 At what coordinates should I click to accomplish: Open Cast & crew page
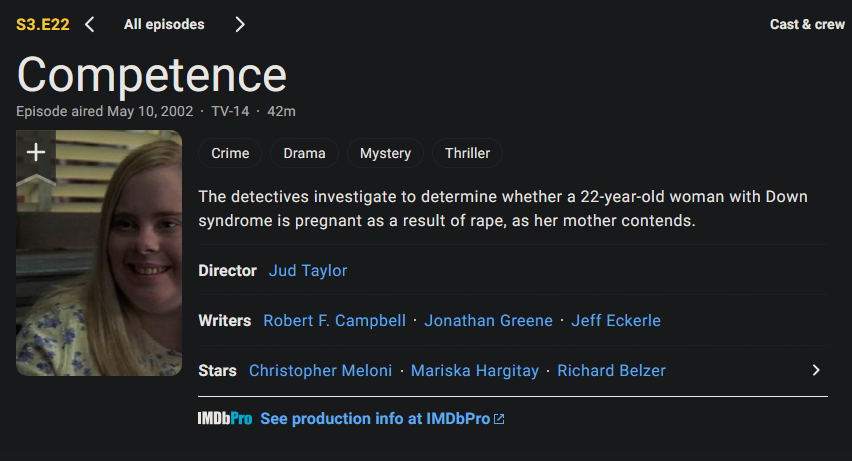[x=807, y=25]
